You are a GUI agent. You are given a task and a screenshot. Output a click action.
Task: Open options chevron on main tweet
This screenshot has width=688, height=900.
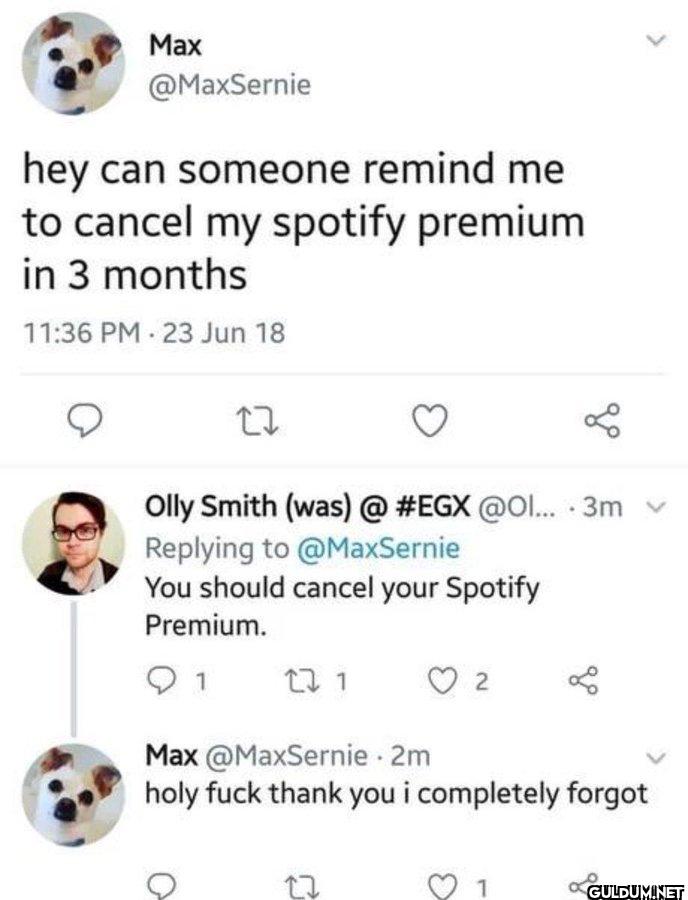[x=655, y=40]
